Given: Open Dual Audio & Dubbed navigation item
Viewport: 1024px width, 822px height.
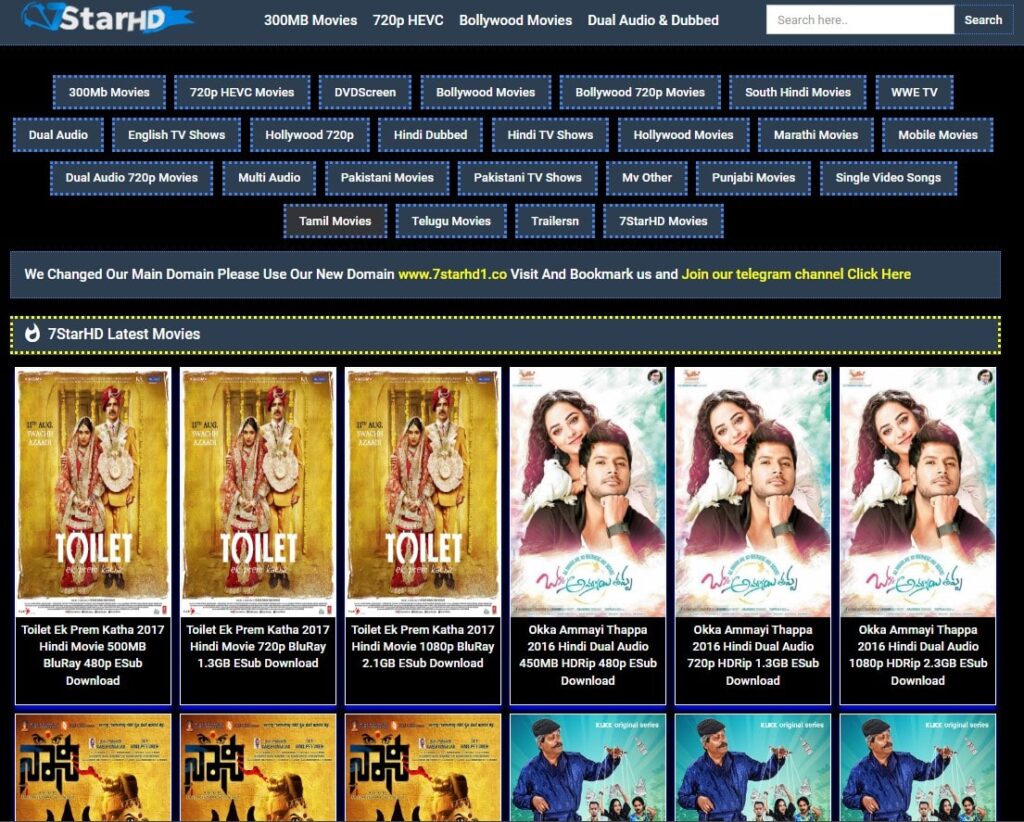Looking at the screenshot, I should (653, 20).
